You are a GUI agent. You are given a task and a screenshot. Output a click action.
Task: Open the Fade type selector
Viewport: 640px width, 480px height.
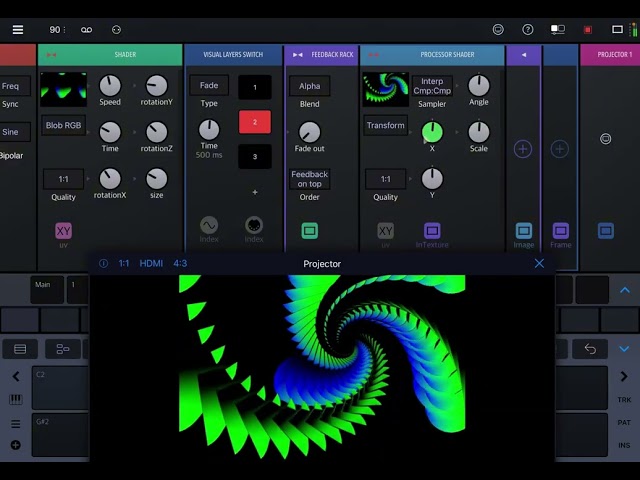click(209, 85)
